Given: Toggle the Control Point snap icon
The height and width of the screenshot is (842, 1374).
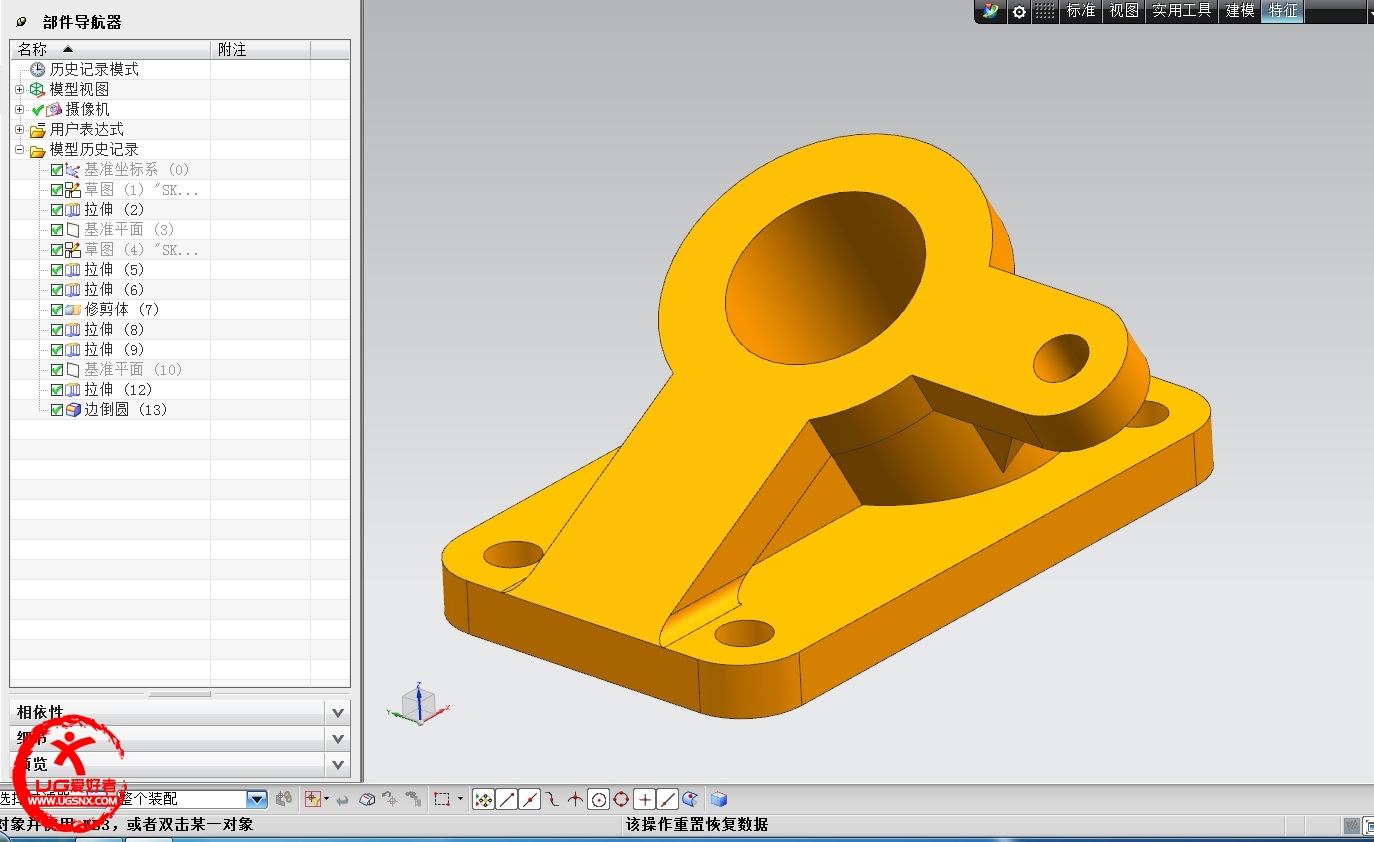Looking at the screenshot, I should coord(552,799).
